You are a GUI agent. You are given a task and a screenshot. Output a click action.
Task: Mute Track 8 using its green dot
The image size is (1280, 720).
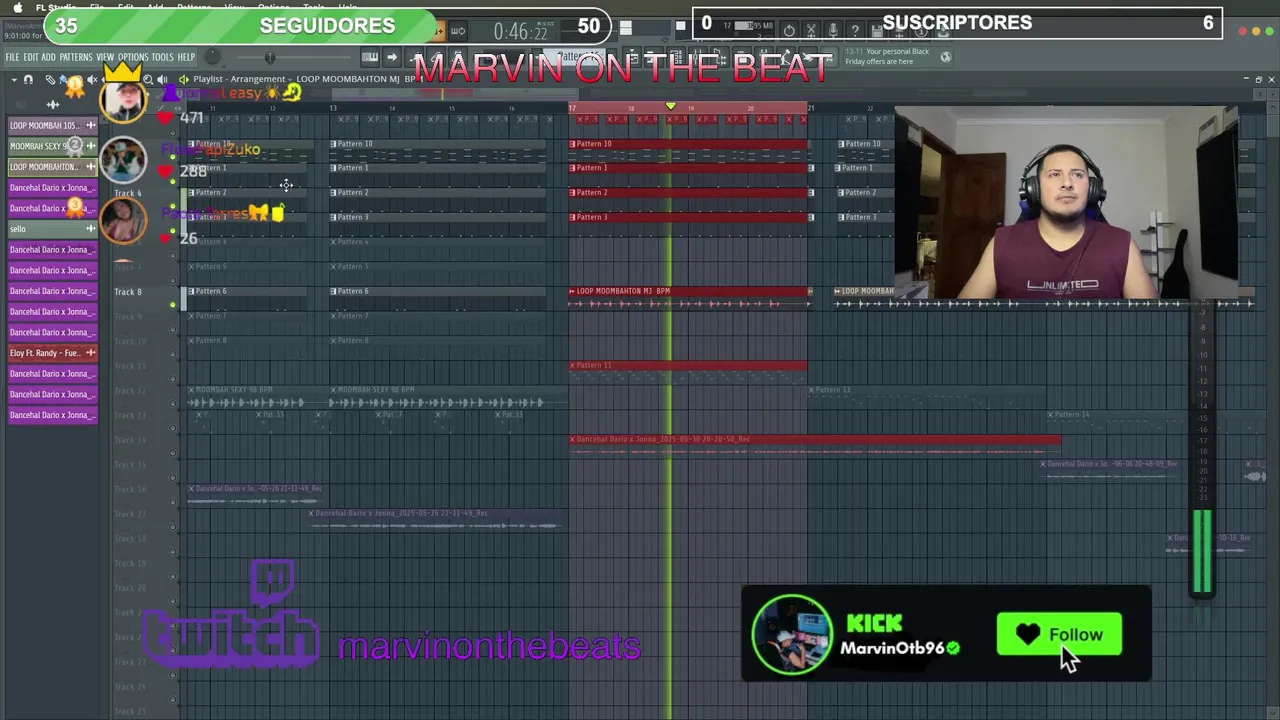pyautogui.click(x=173, y=305)
